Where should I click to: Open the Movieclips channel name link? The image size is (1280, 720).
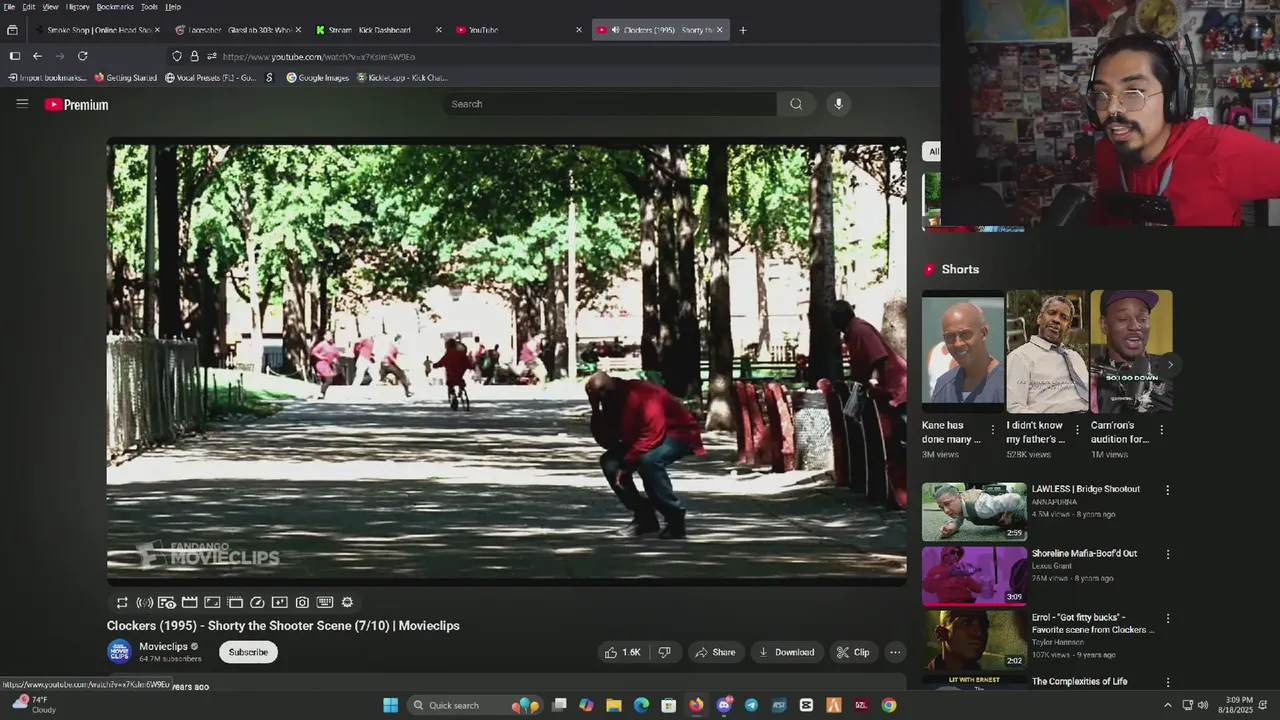click(x=164, y=646)
